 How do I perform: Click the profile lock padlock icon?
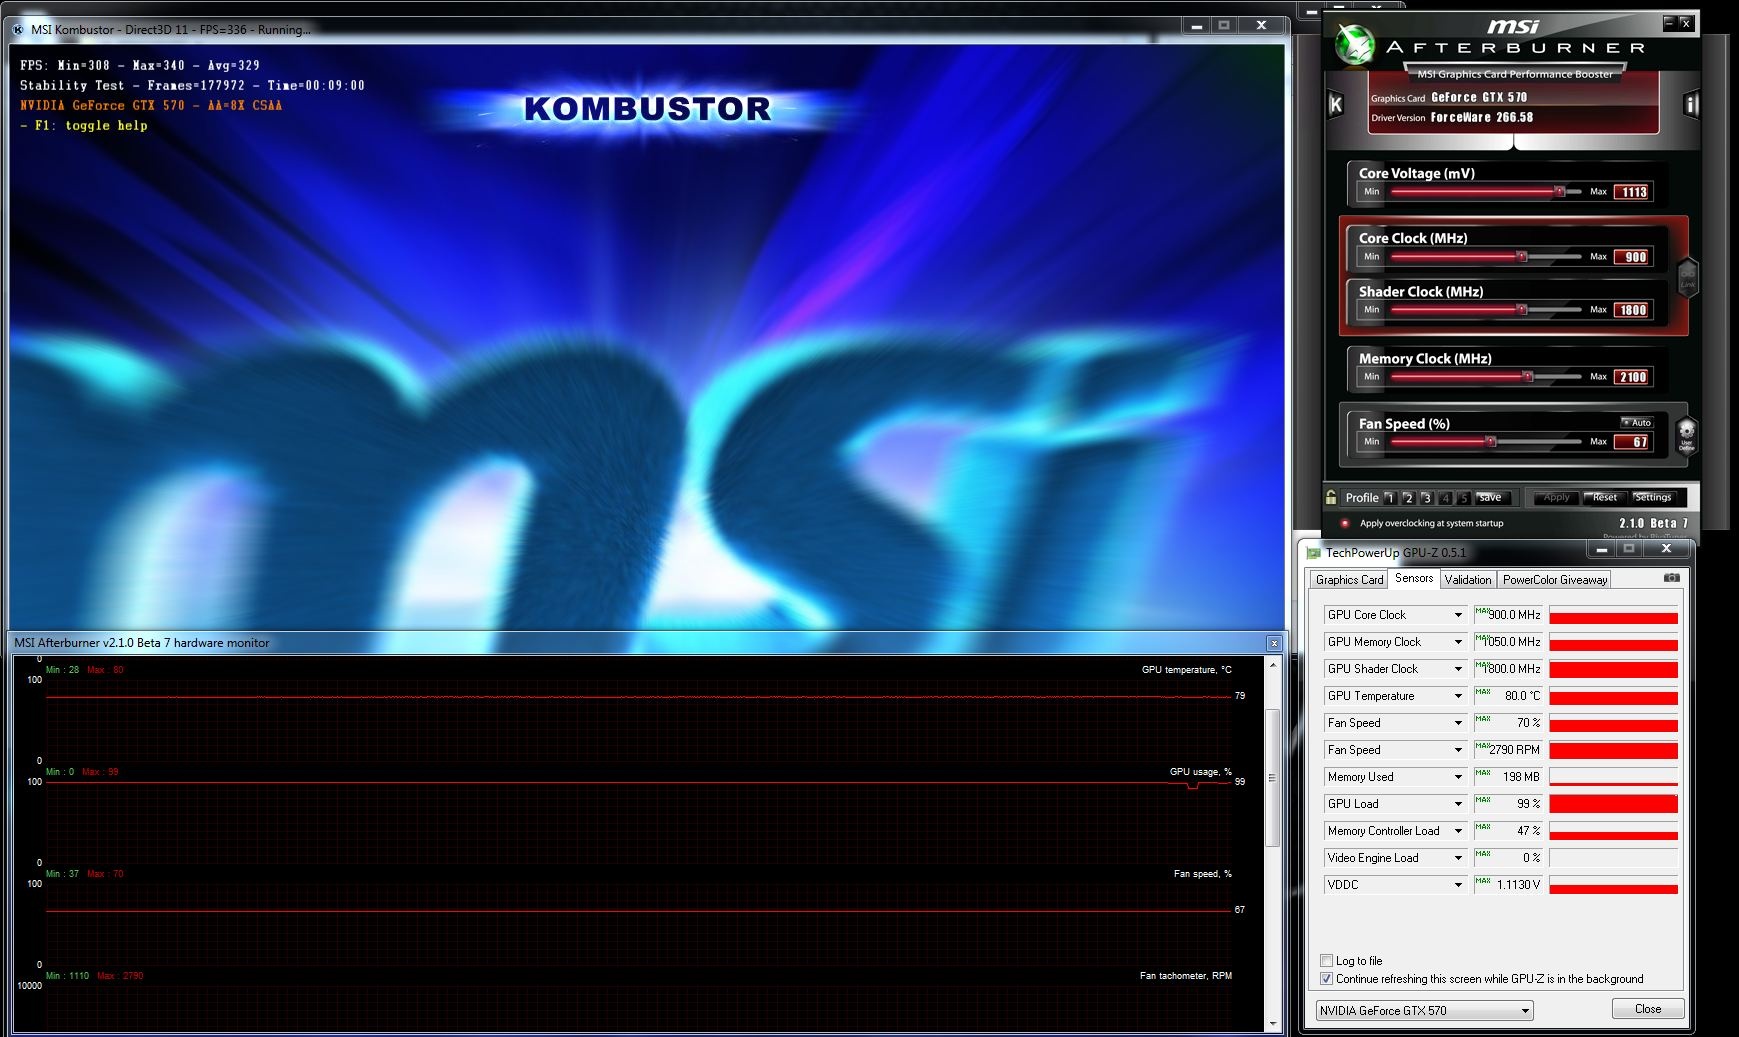[x=1331, y=497]
